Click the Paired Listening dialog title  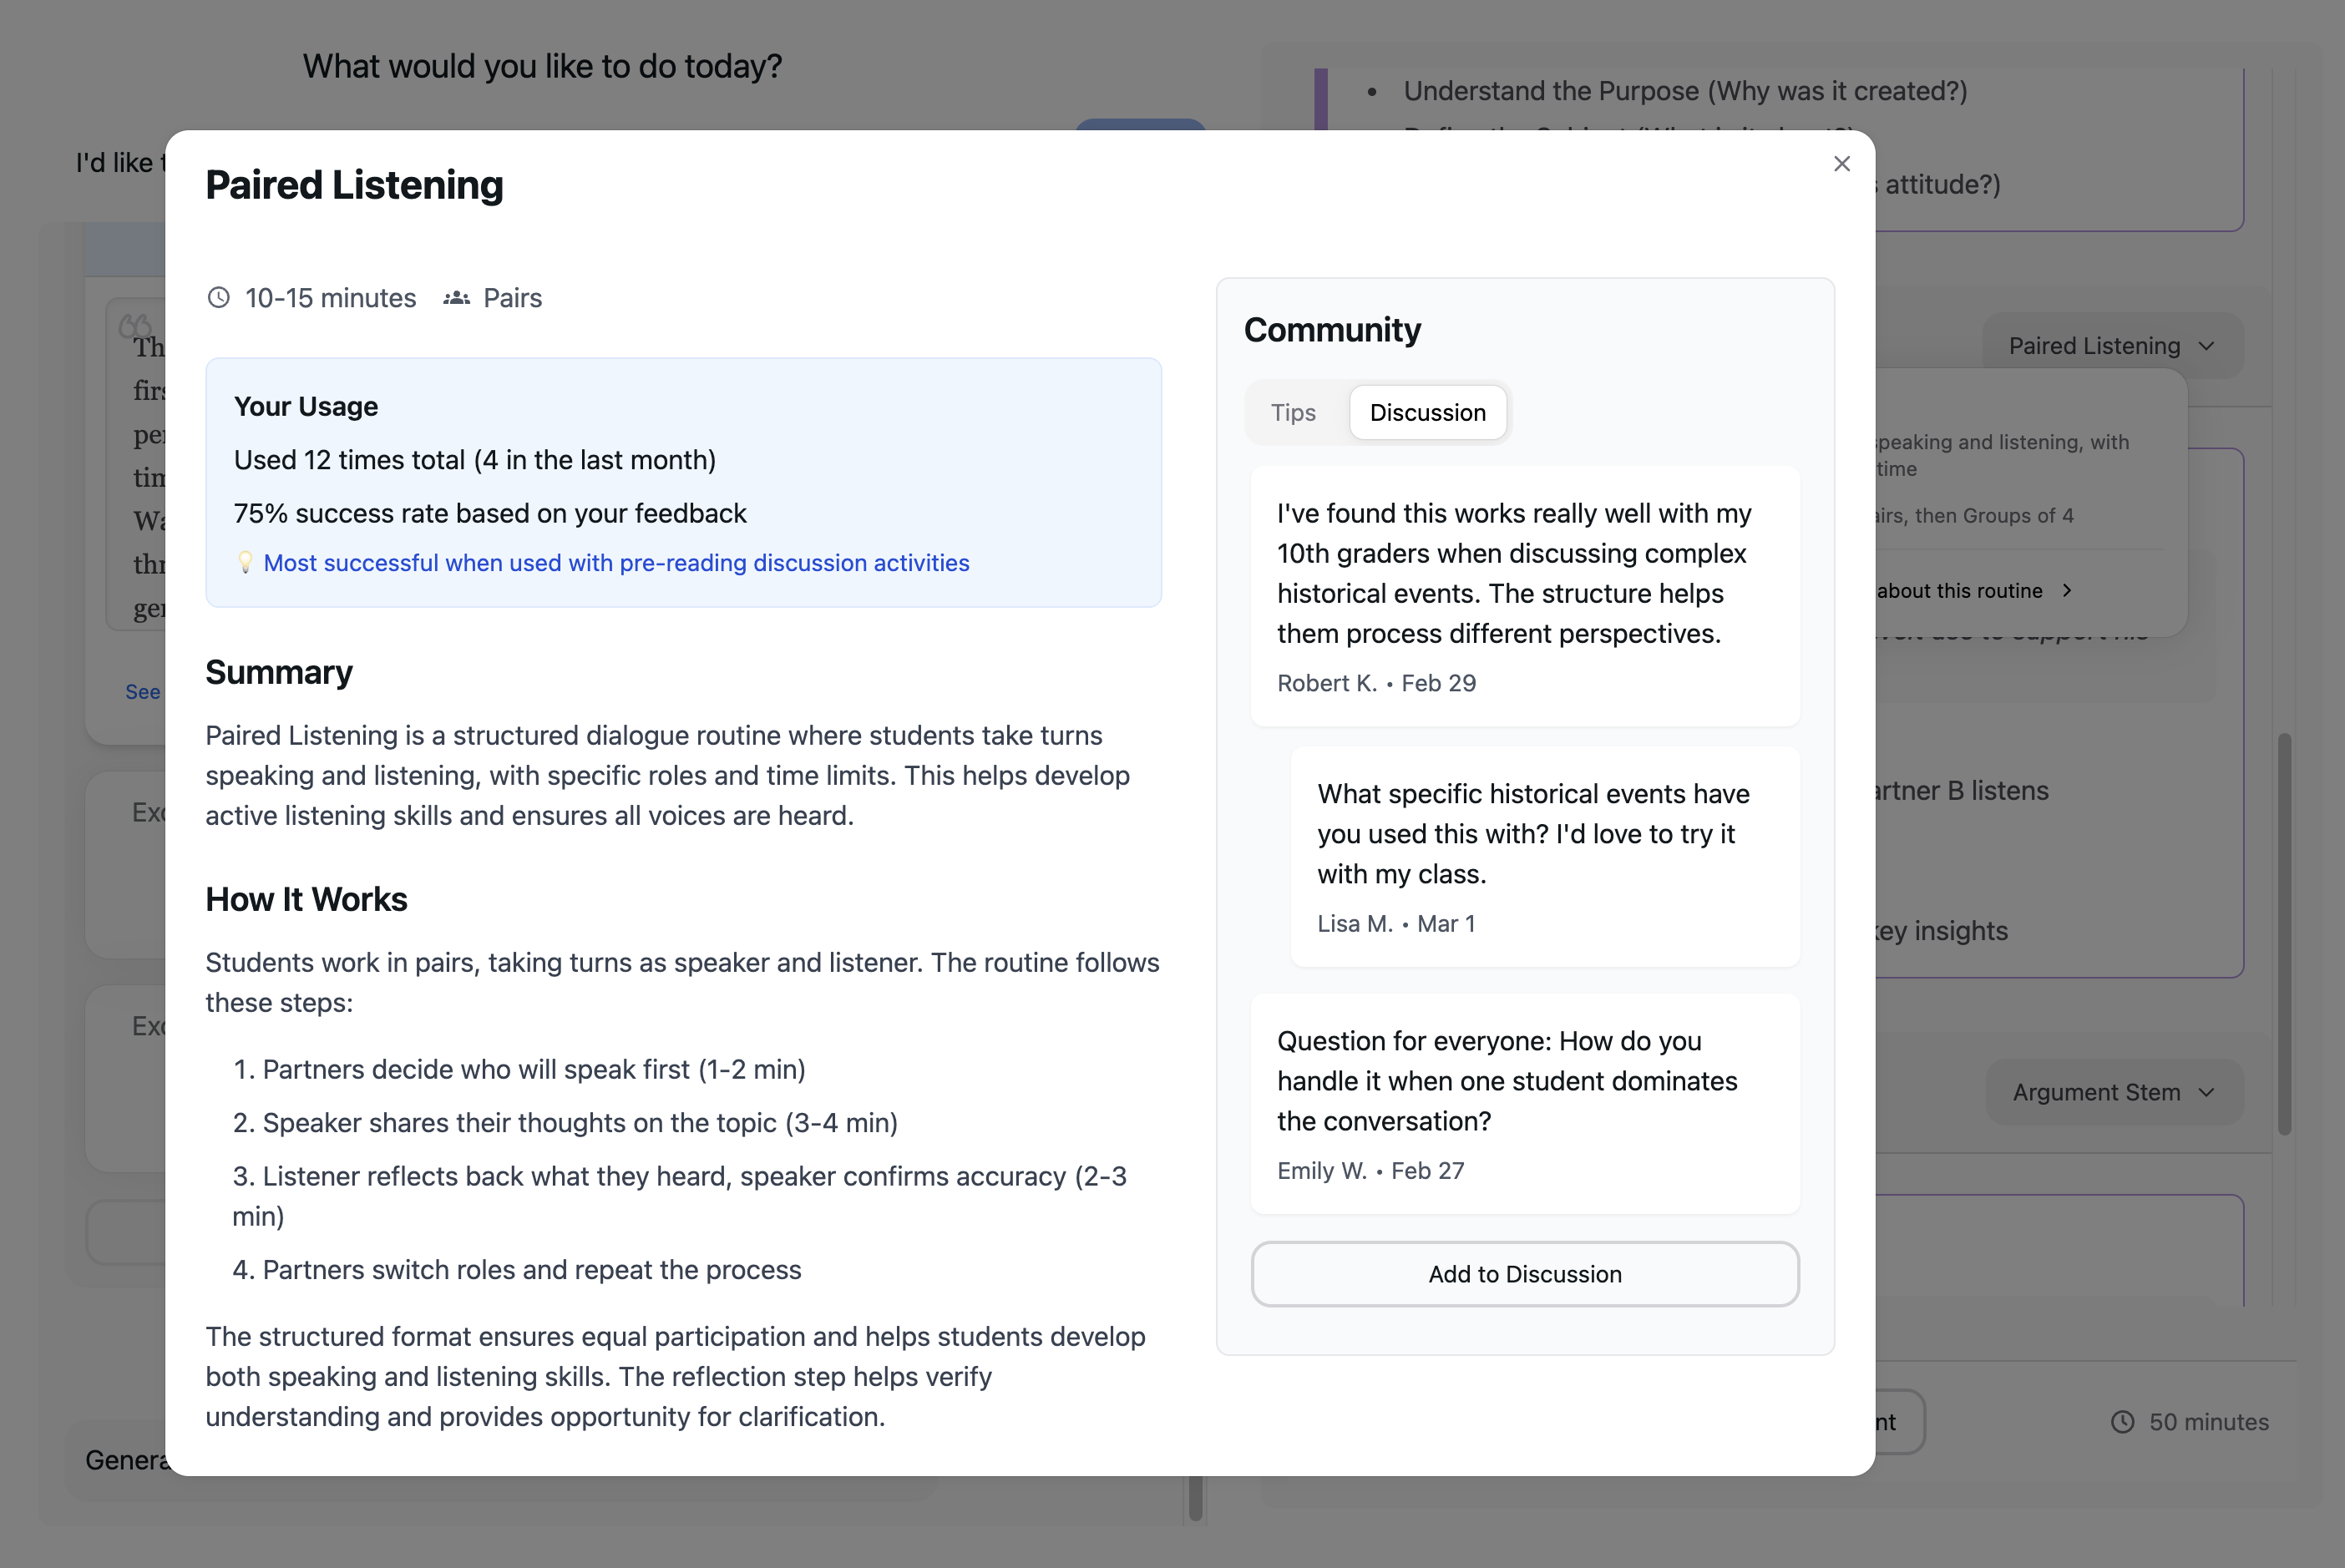point(354,185)
